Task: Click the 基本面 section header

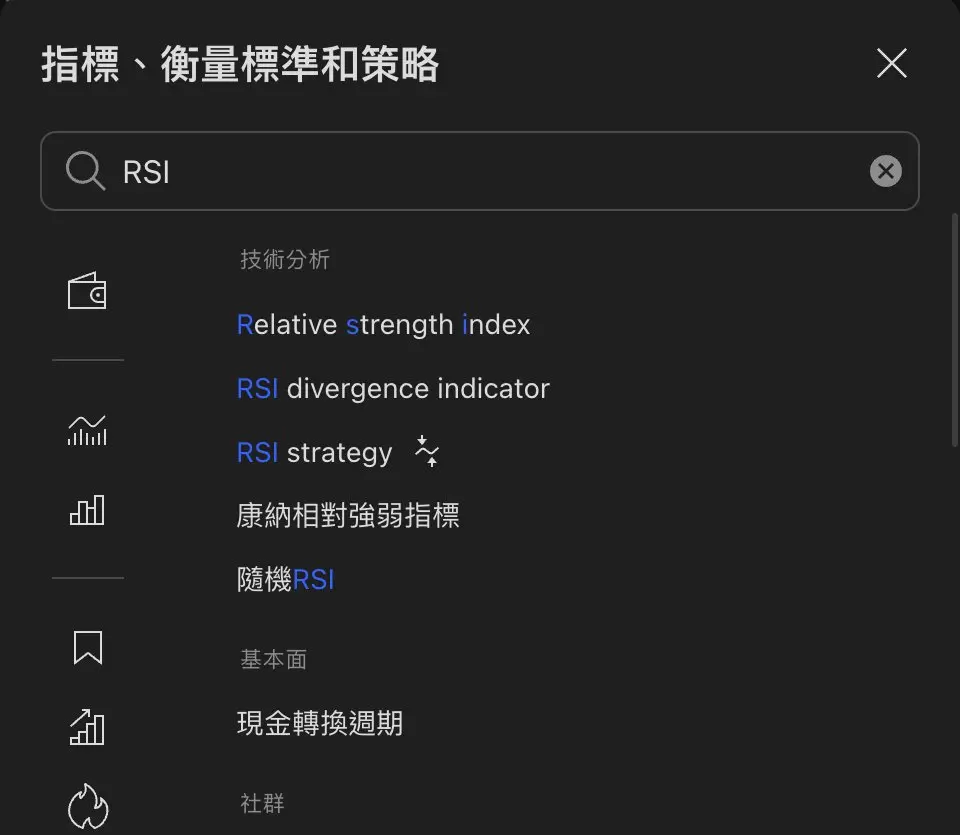Action: pos(273,659)
